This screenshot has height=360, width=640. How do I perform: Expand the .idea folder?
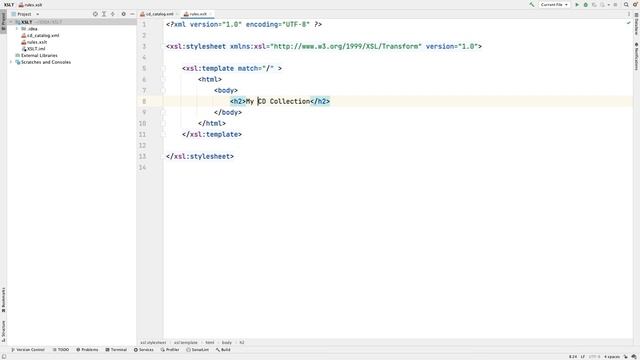tap(17, 29)
